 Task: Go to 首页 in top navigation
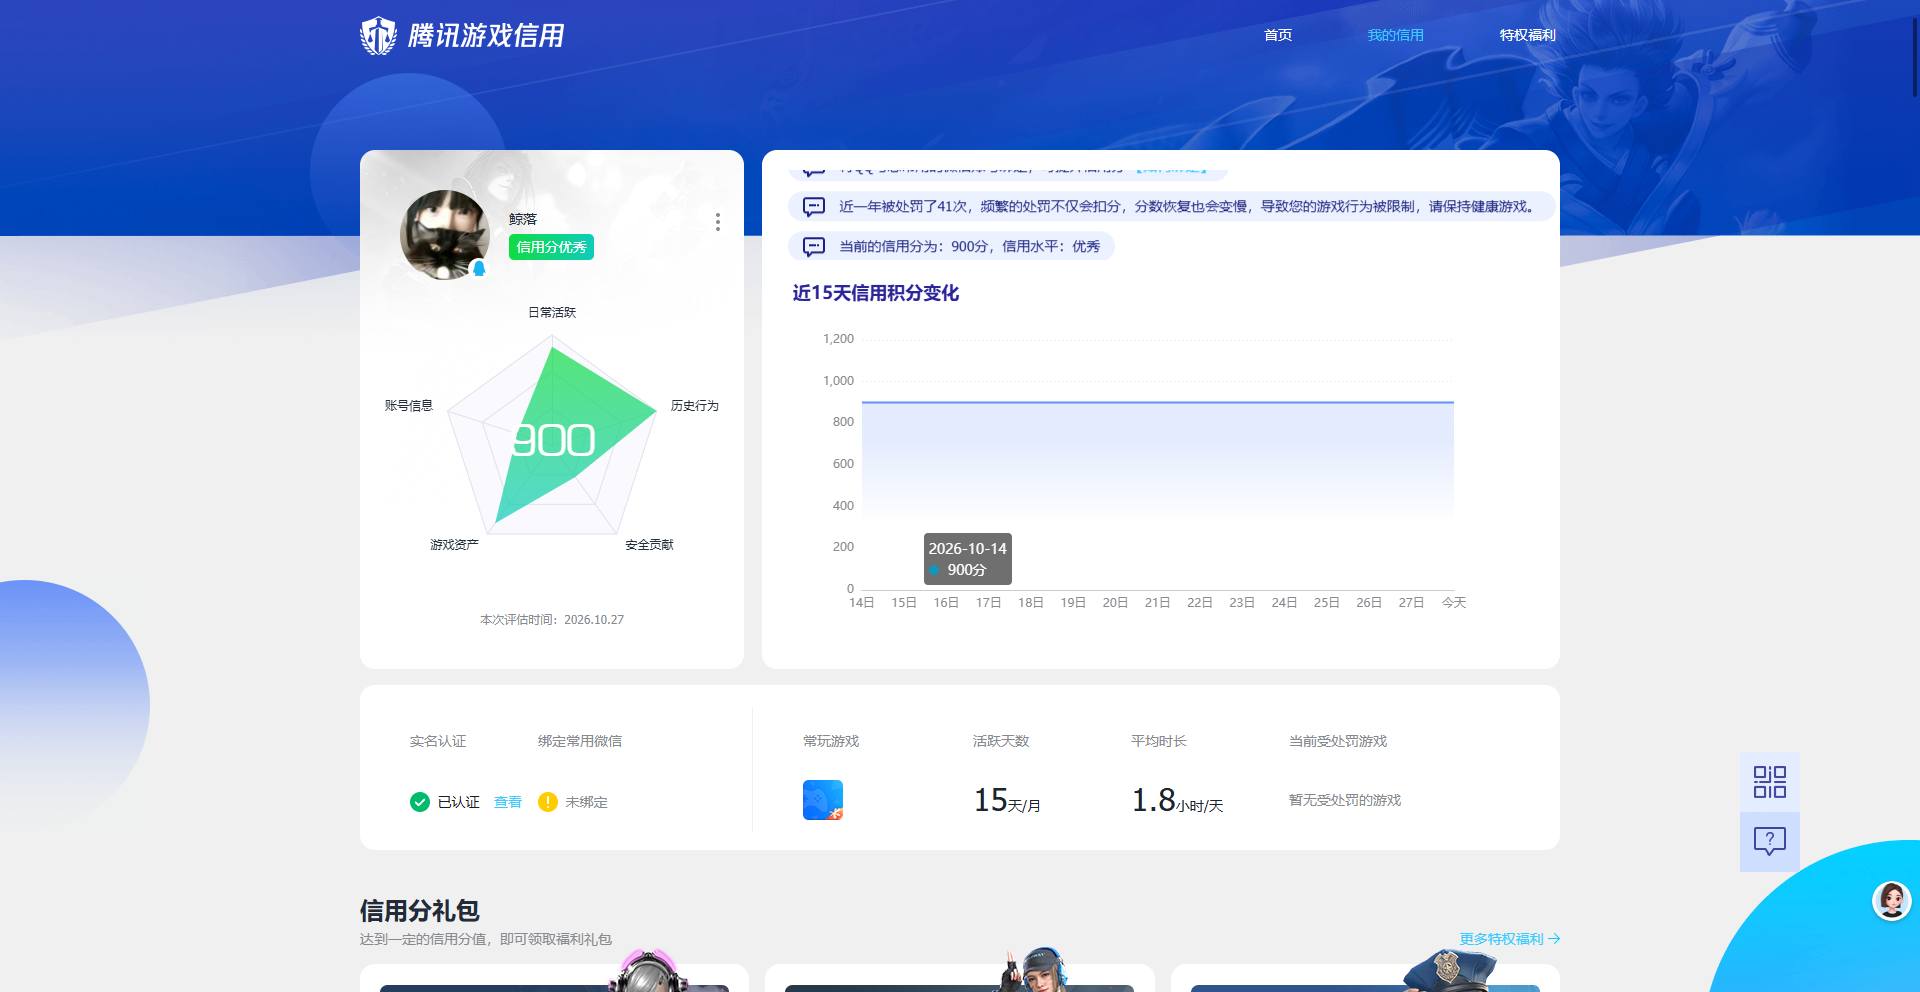(1278, 35)
